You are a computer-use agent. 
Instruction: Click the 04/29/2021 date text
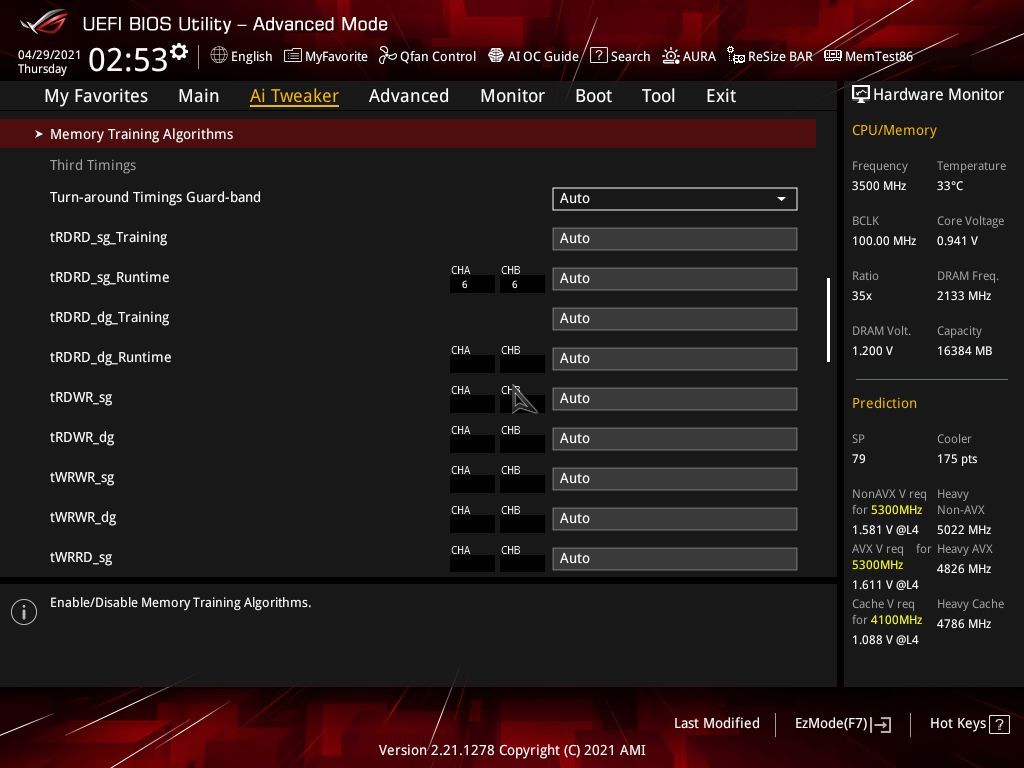point(49,54)
